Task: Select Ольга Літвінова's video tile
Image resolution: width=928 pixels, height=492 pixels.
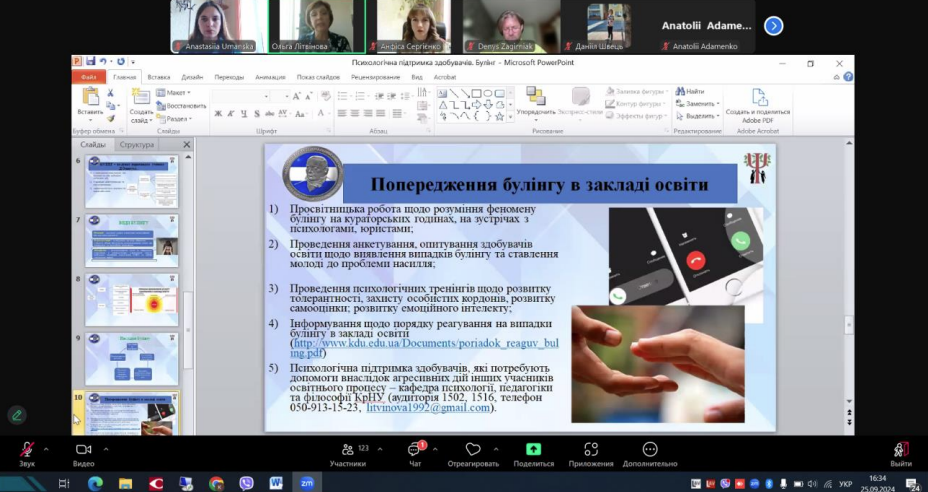Action: pos(317,27)
